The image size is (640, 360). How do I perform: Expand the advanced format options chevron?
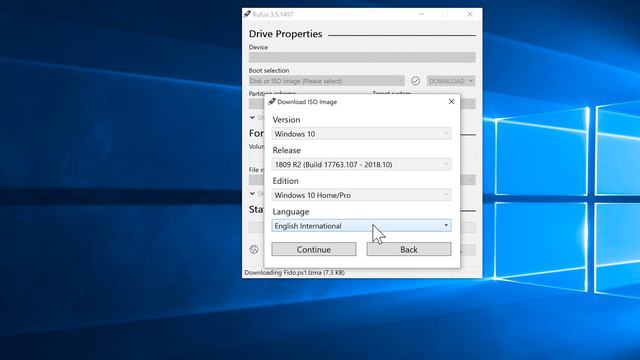pos(252,193)
